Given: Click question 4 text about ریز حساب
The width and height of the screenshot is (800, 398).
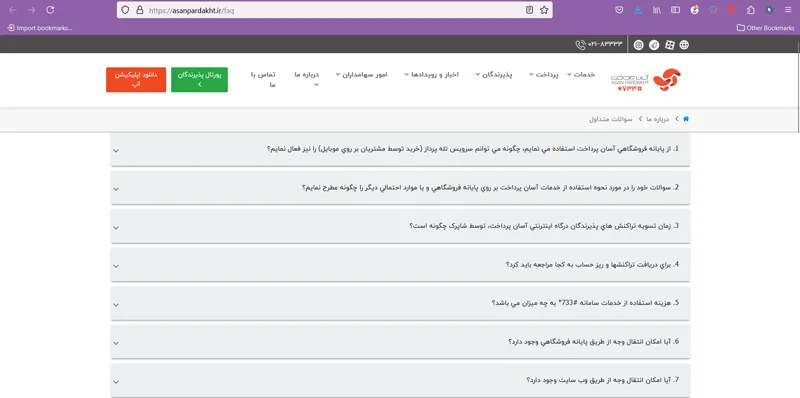Looking at the screenshot, I should [x=592, y=264].
